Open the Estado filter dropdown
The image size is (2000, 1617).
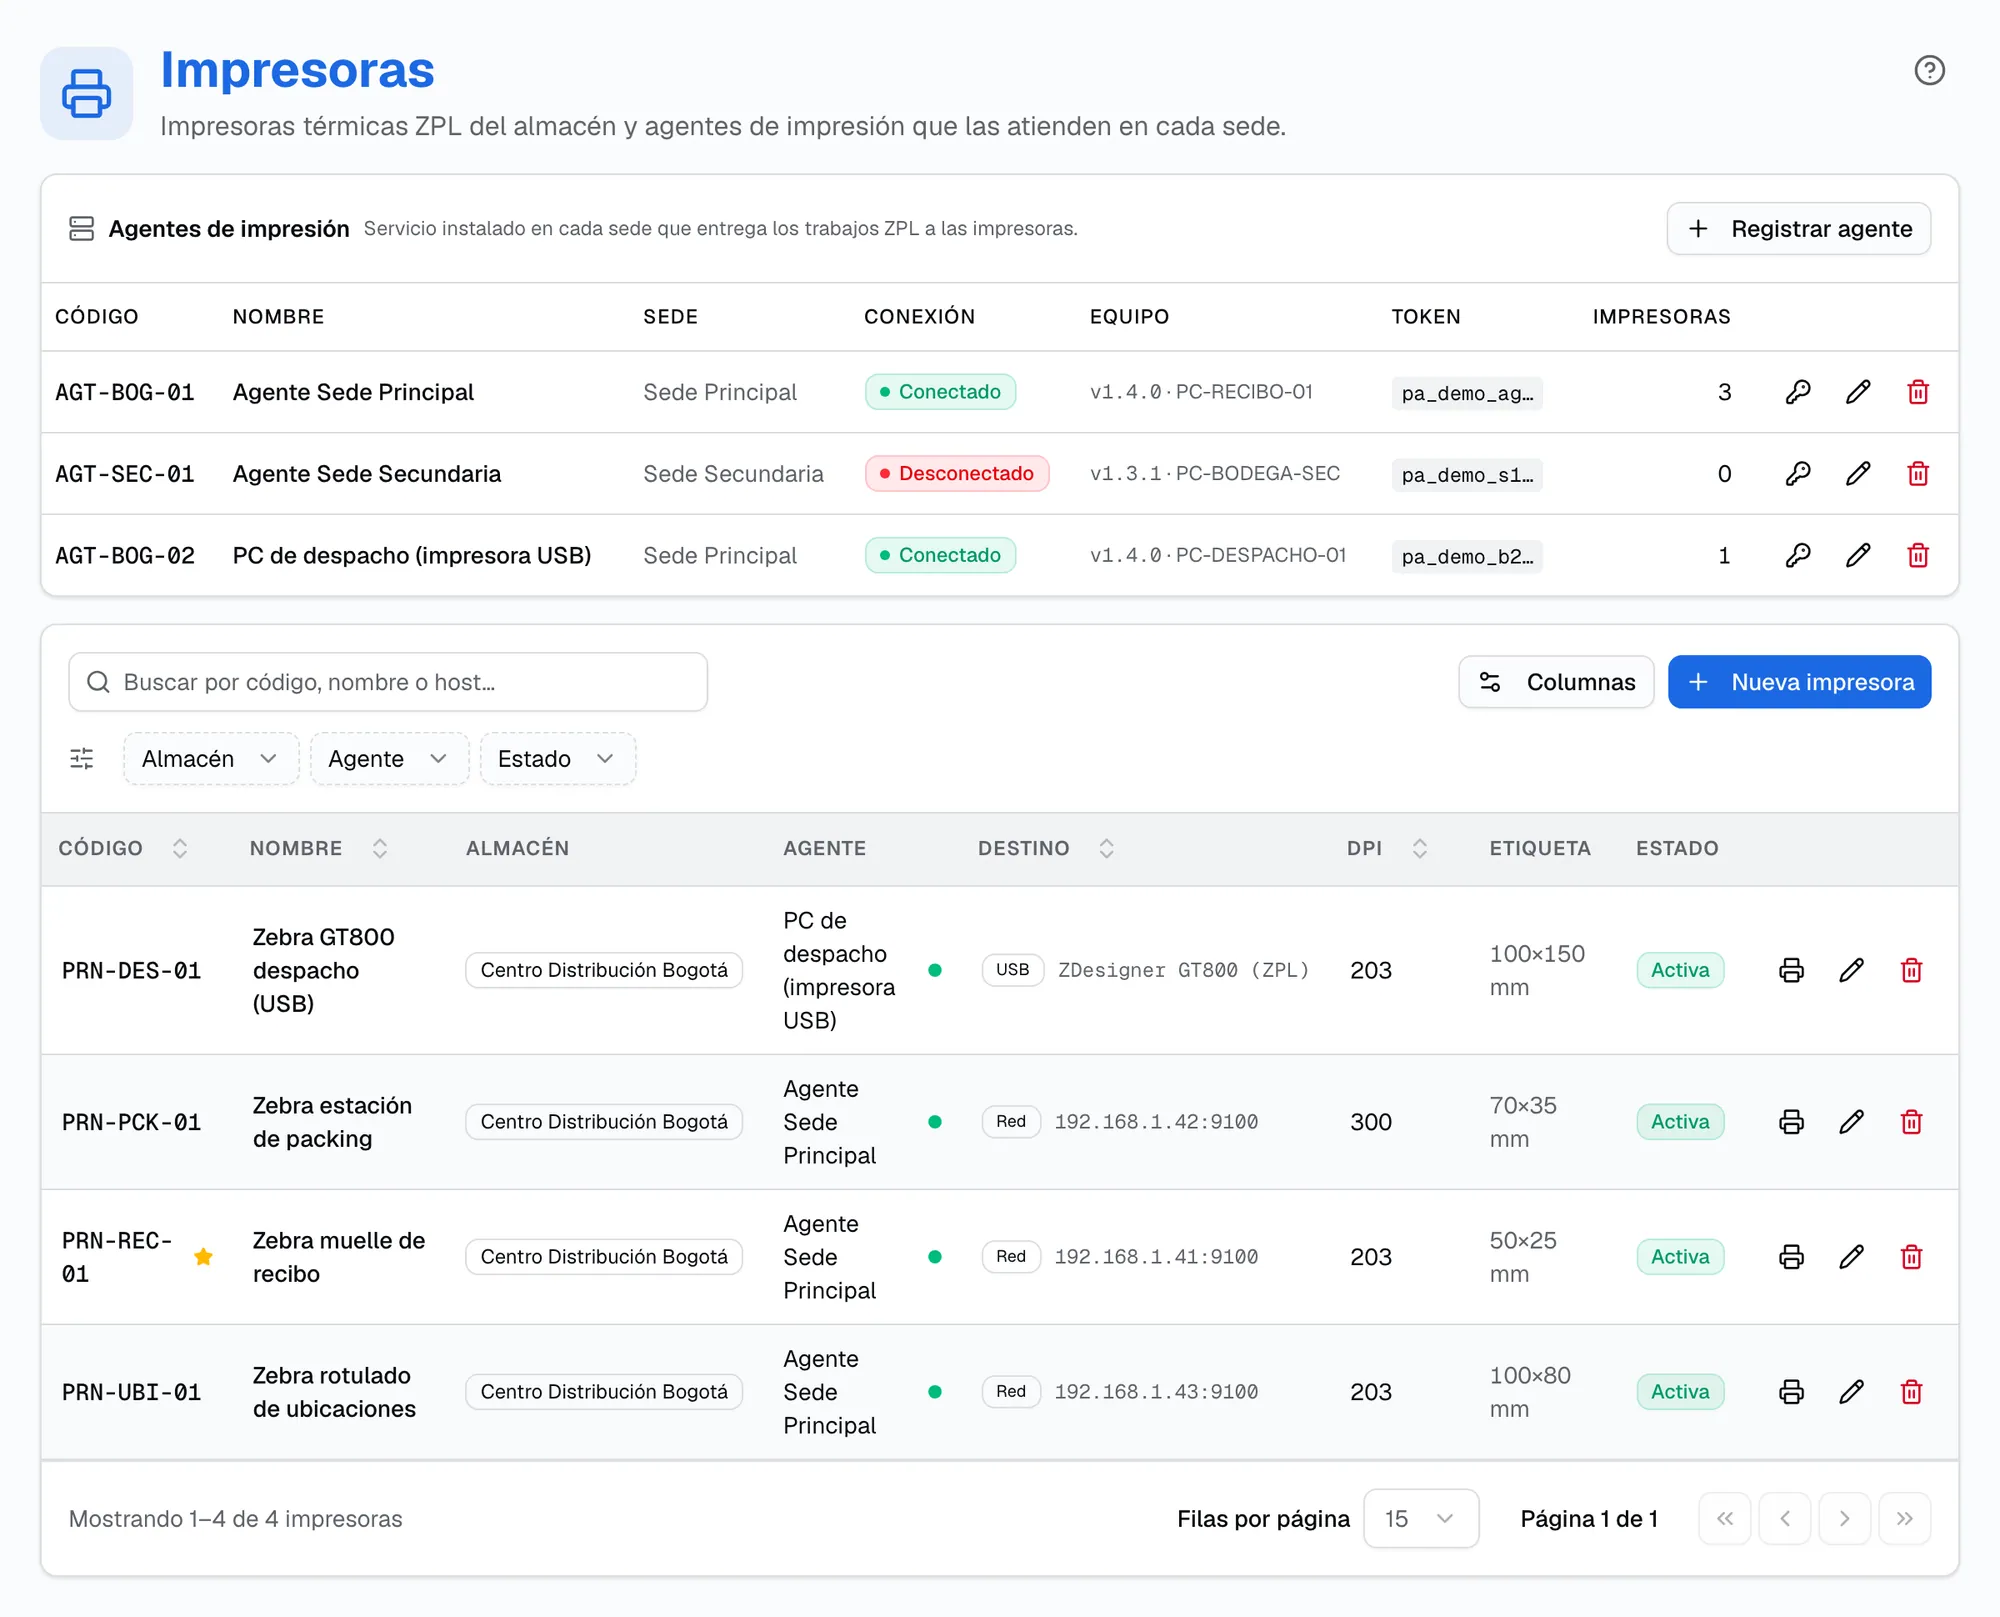558,759
